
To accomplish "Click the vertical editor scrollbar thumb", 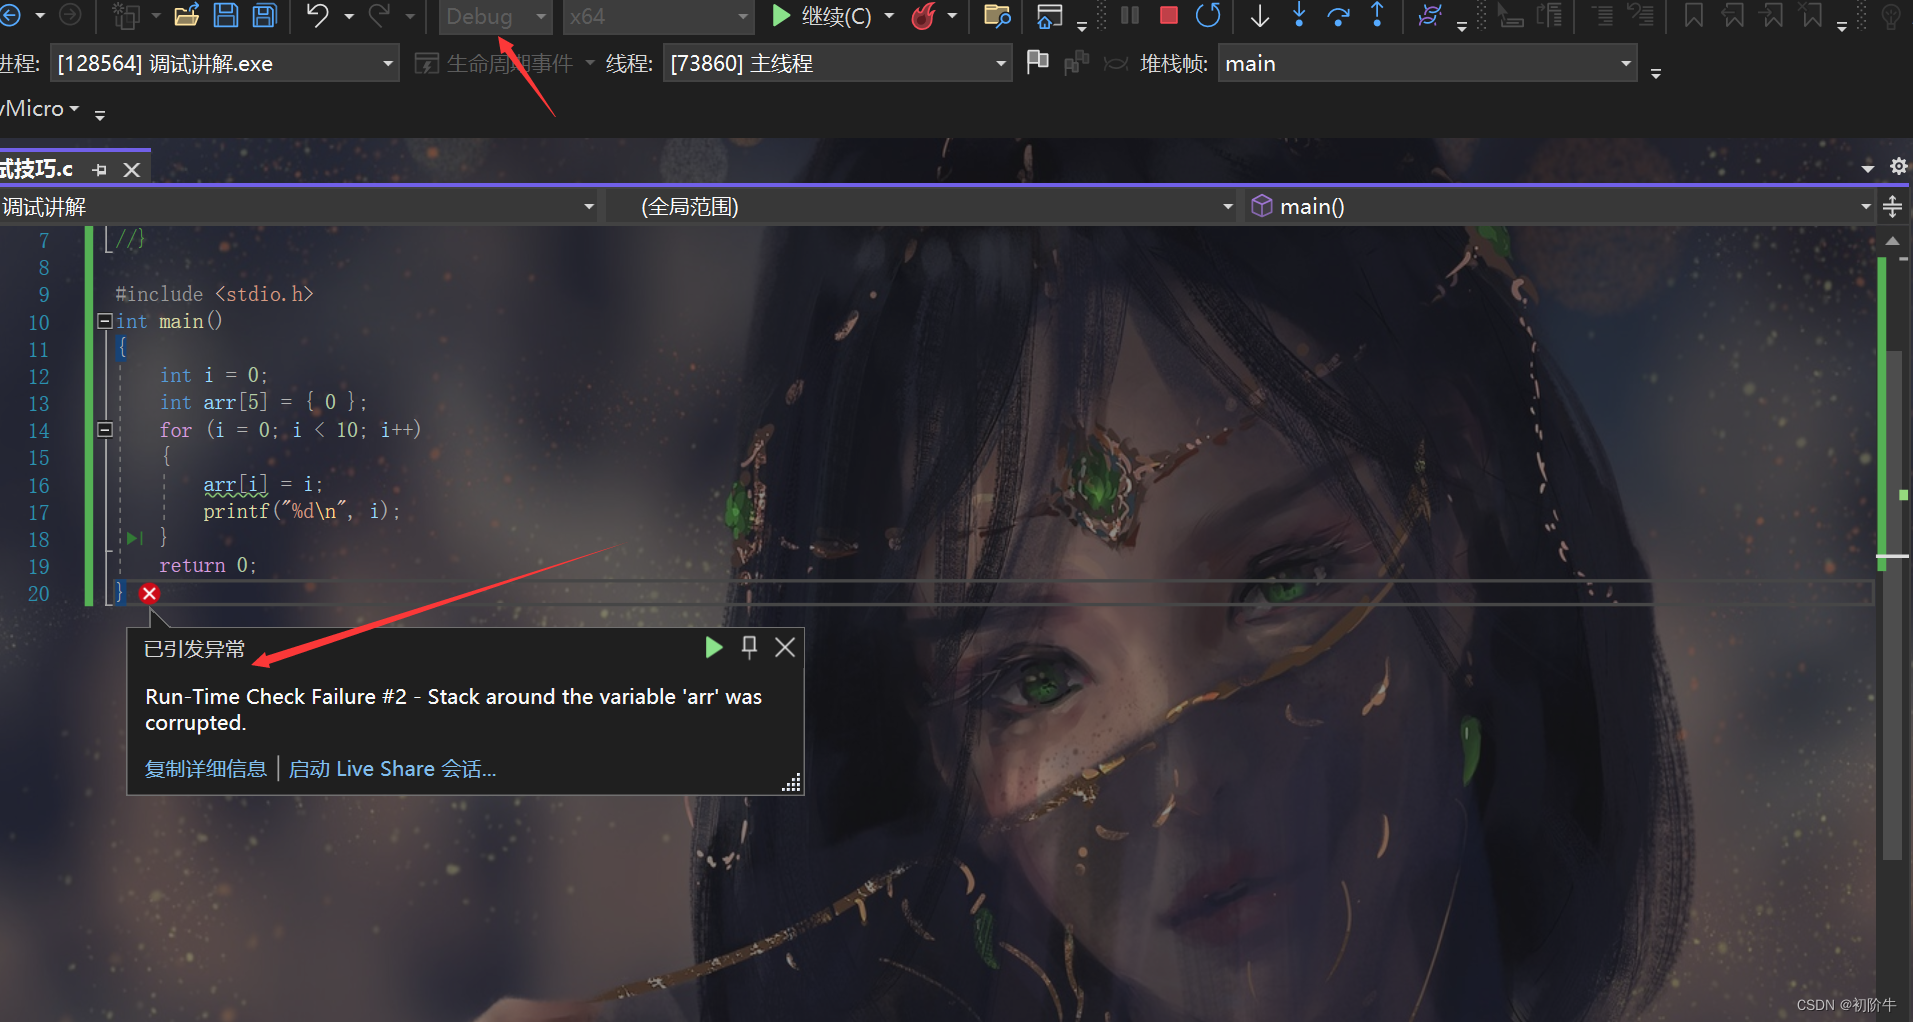I will 1892,605.
